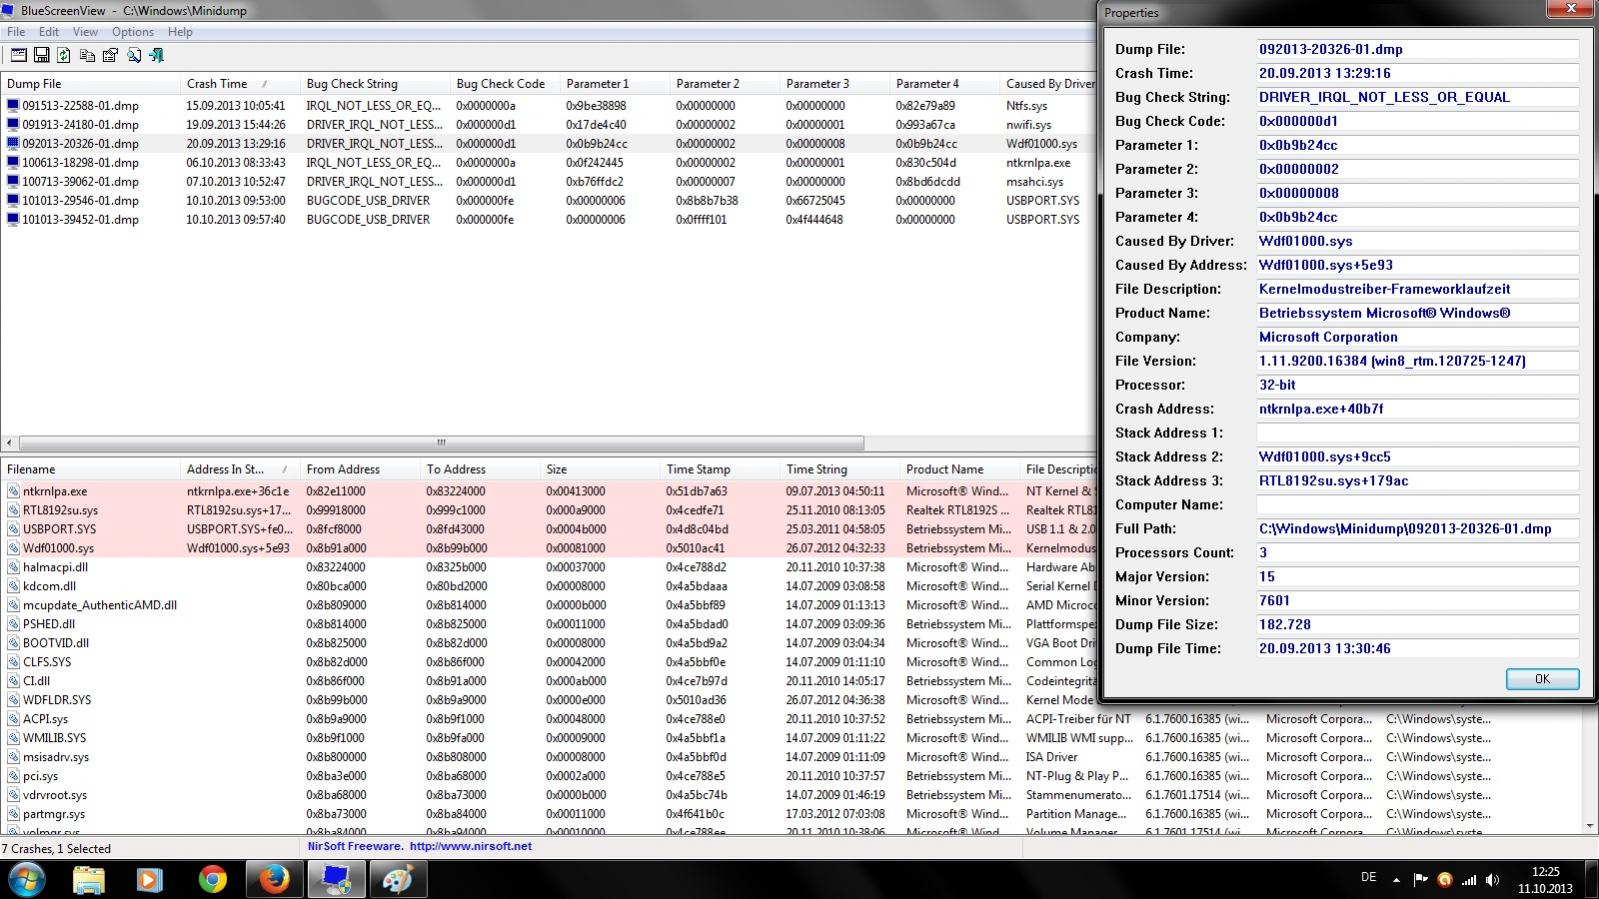
Task: Click the Caused By Driver field value
Action: pos(1418,241)
